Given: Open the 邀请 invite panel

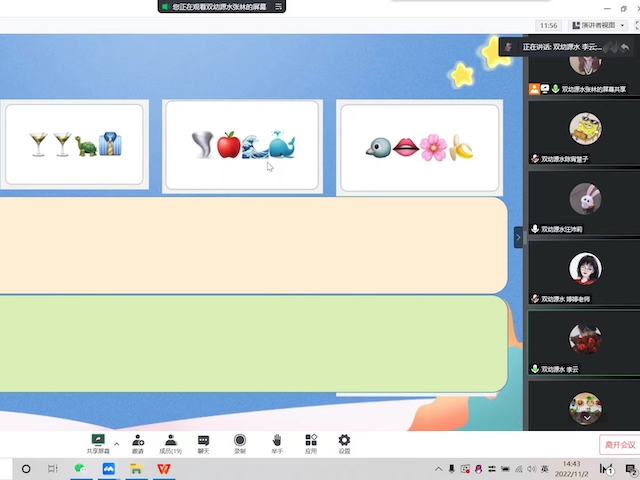Looking at the screenshot, I should [x=138, y=444].
